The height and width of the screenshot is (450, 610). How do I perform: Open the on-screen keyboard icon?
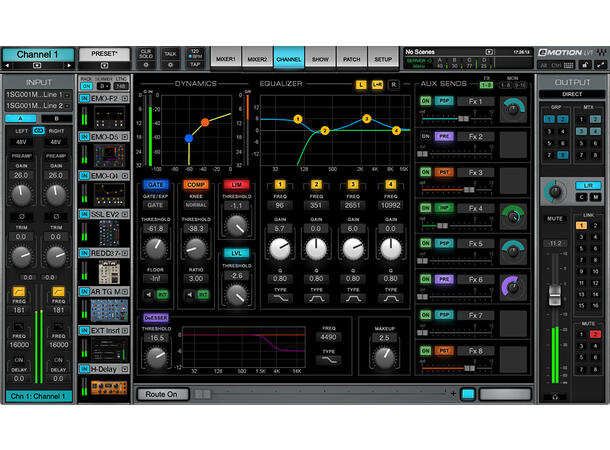(568, 65)
